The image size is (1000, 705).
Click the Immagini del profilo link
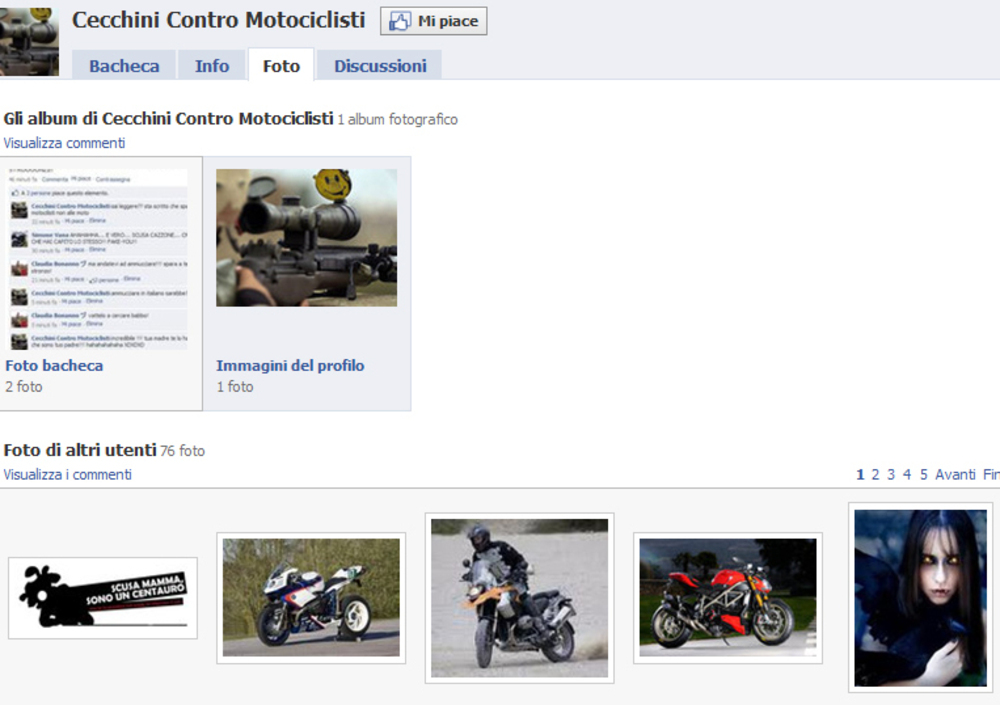point(290,366)
